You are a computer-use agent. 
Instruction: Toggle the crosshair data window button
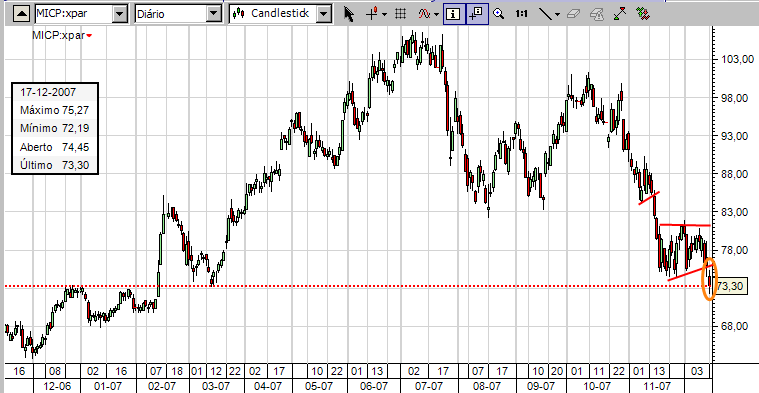476,14
